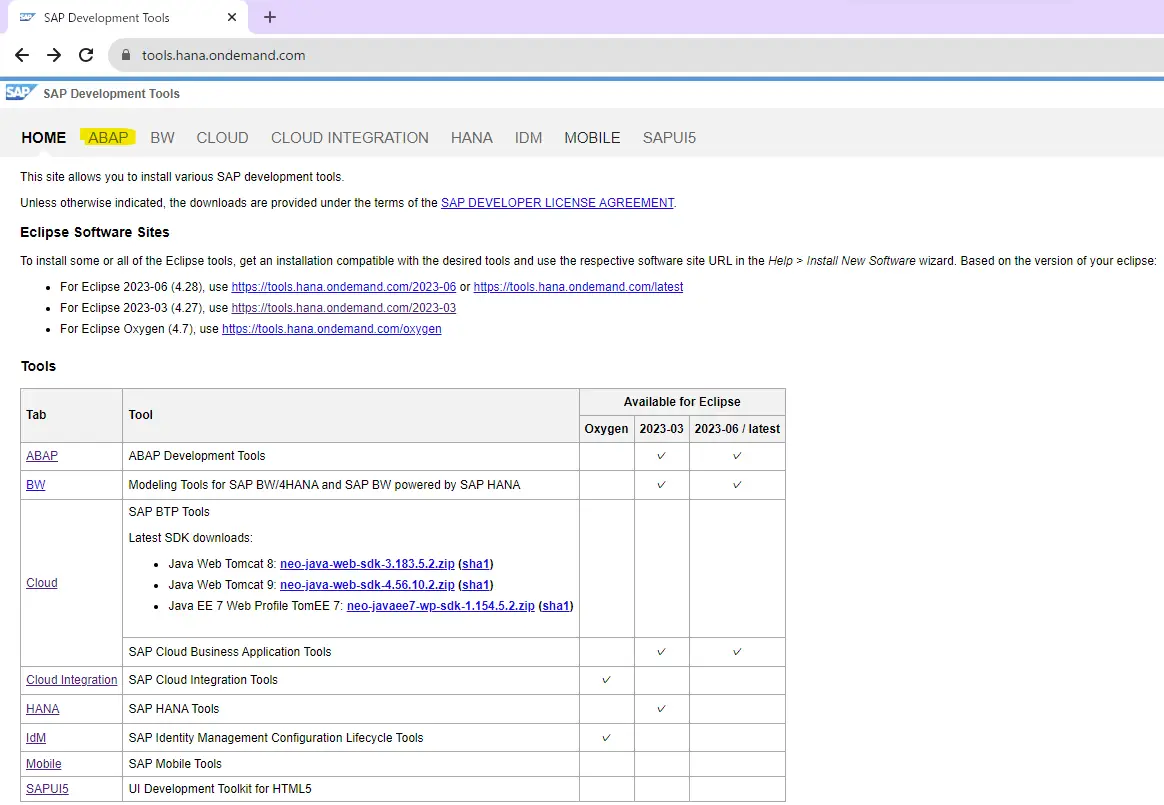Click the 'UI Development Toolkit for HTML5' cell

351,789
